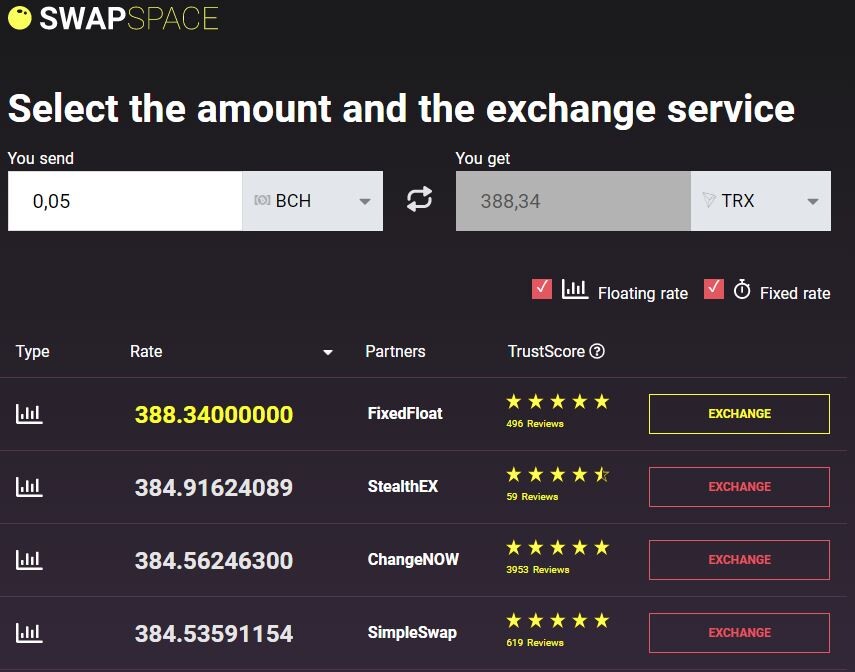Click the SwapSpace logo icon

(20, 18)
